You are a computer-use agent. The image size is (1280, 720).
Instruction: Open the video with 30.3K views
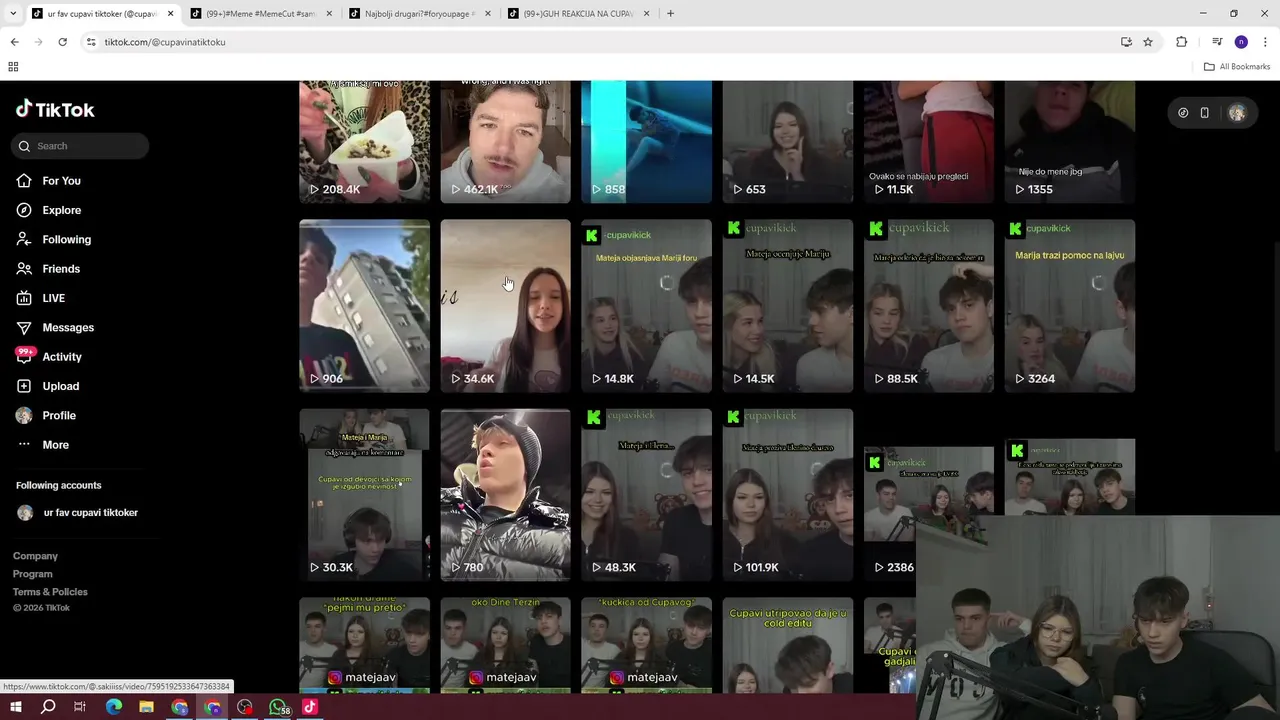click(x=364, y=495)
